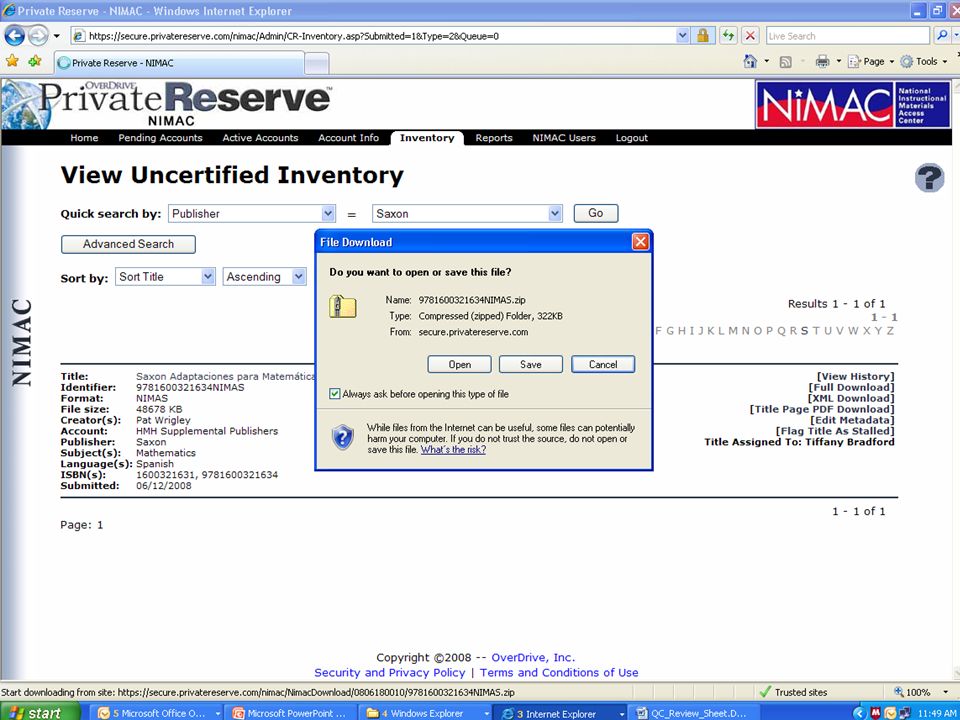
Task: Click the XML Download link
Action: coord(851,399)
